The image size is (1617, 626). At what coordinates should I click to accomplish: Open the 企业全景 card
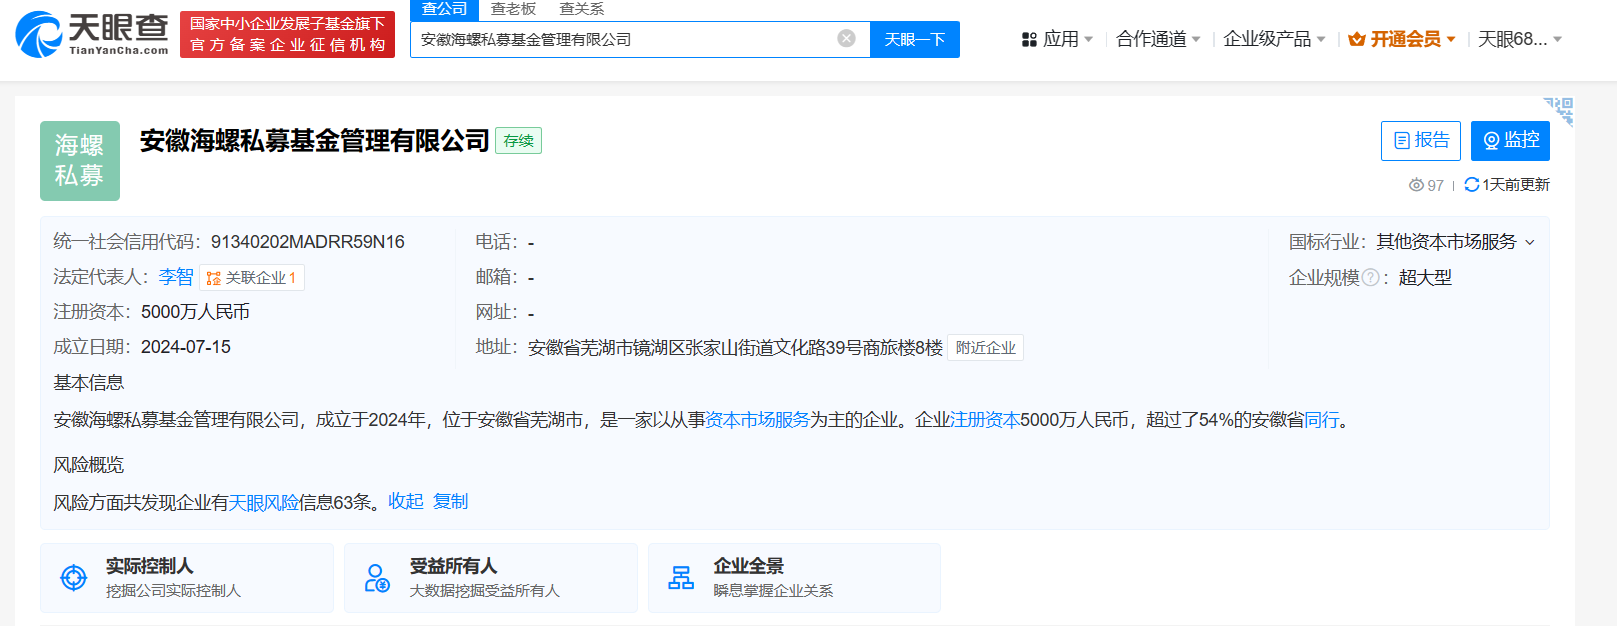click(x=795, y=578)
